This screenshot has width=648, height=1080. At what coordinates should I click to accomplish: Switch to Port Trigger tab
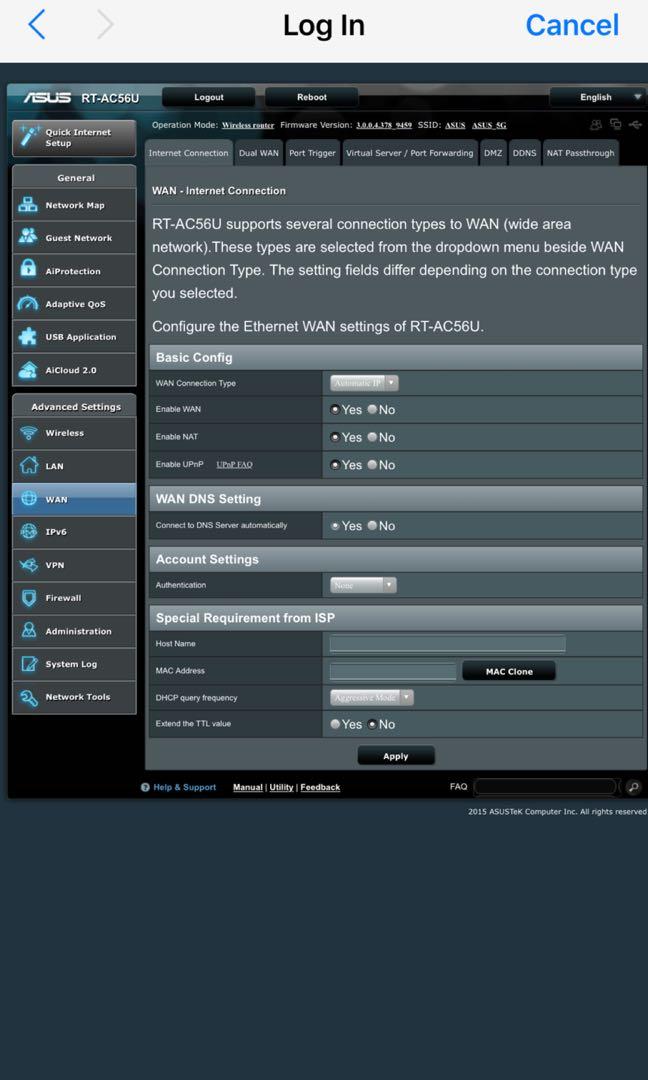[313, 153]
